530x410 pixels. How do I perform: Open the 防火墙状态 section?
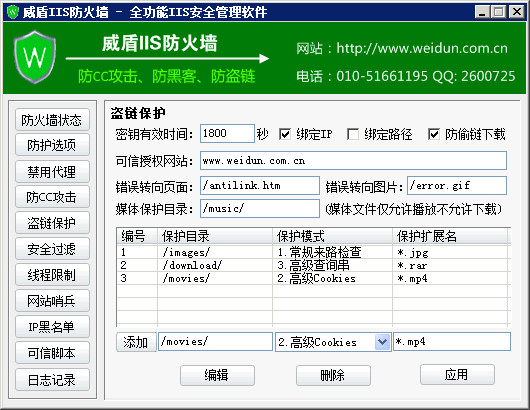(x=52, y=120)
